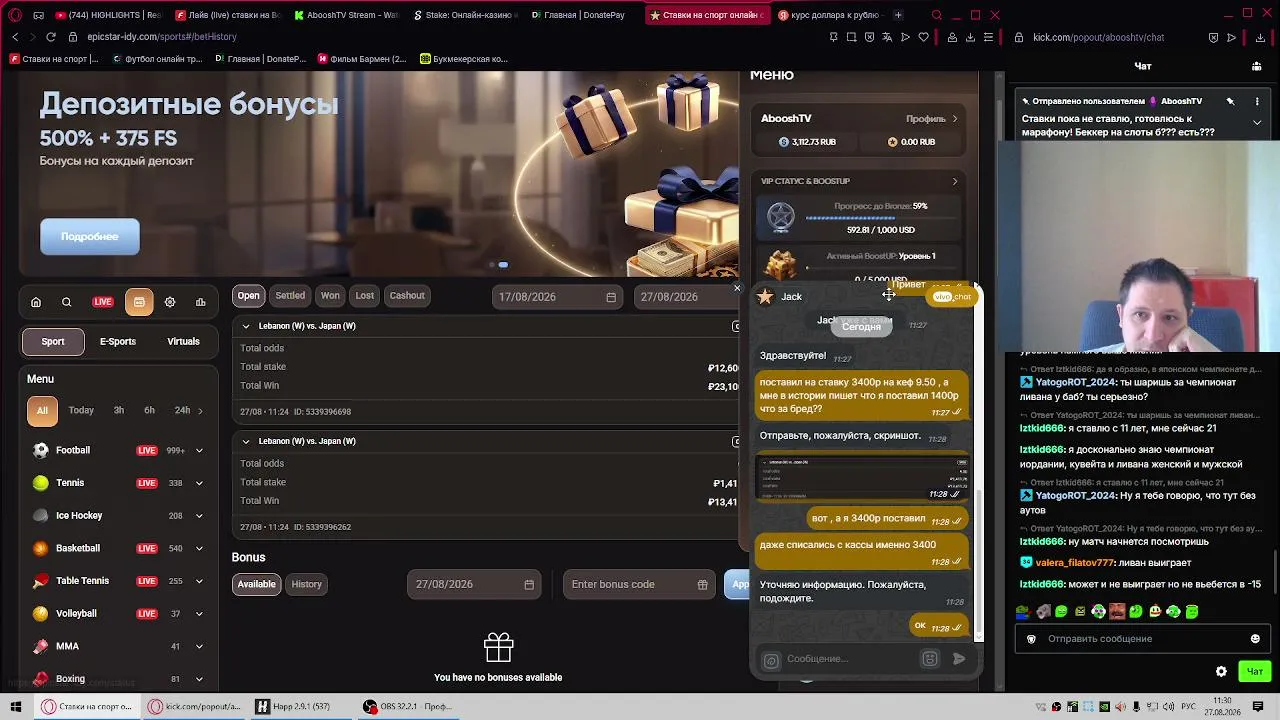Open screenshot thumbnail in support chat
This screenshot has height=720, width=1280.
[863, 478]
